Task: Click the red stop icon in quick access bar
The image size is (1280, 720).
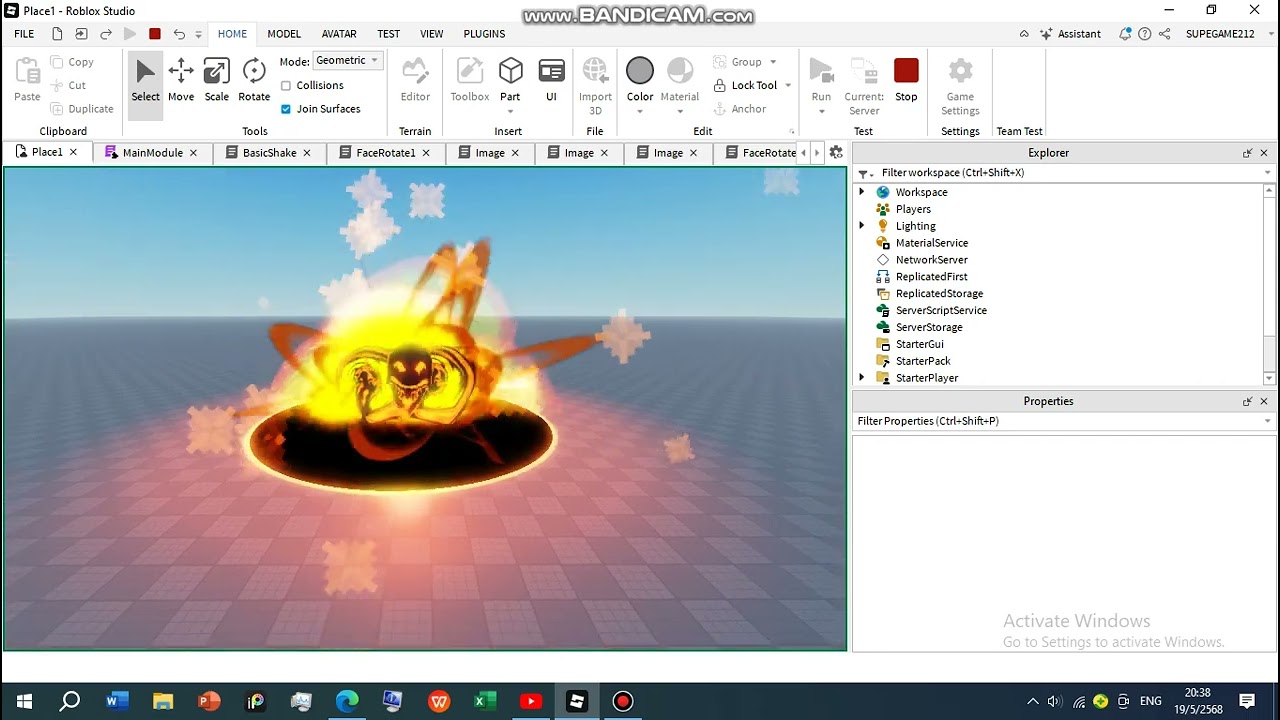Action: tap(155, 34)
